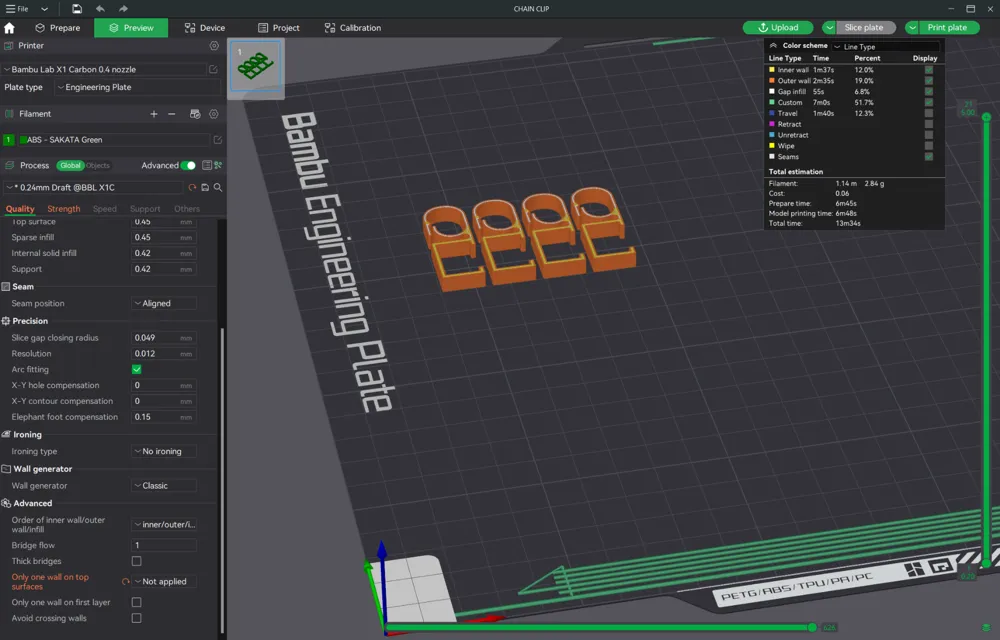This screenshot has height=640, width=1000.
Task: Click the Upload button
Action: point(778,27)
